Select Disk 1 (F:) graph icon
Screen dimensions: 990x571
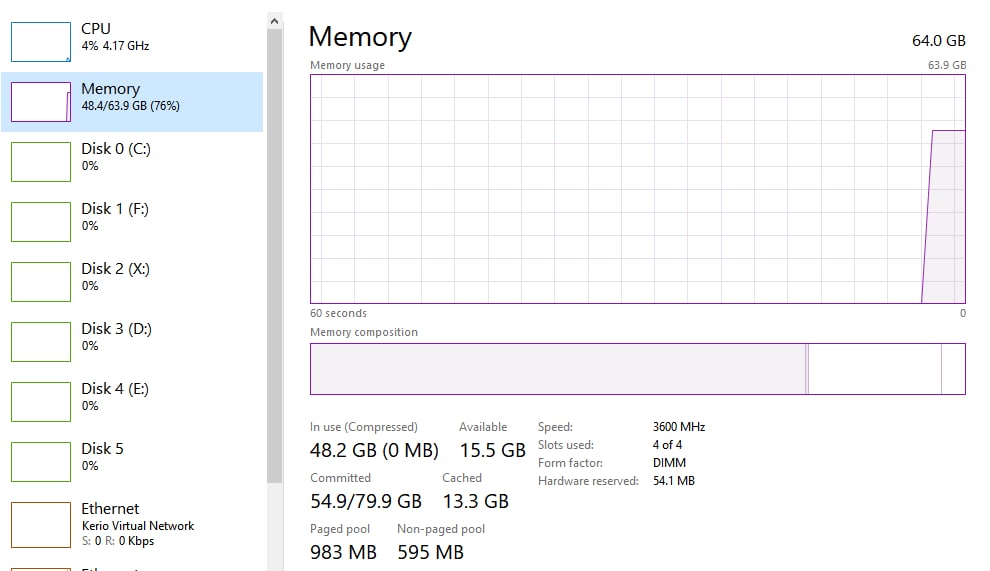41,222
